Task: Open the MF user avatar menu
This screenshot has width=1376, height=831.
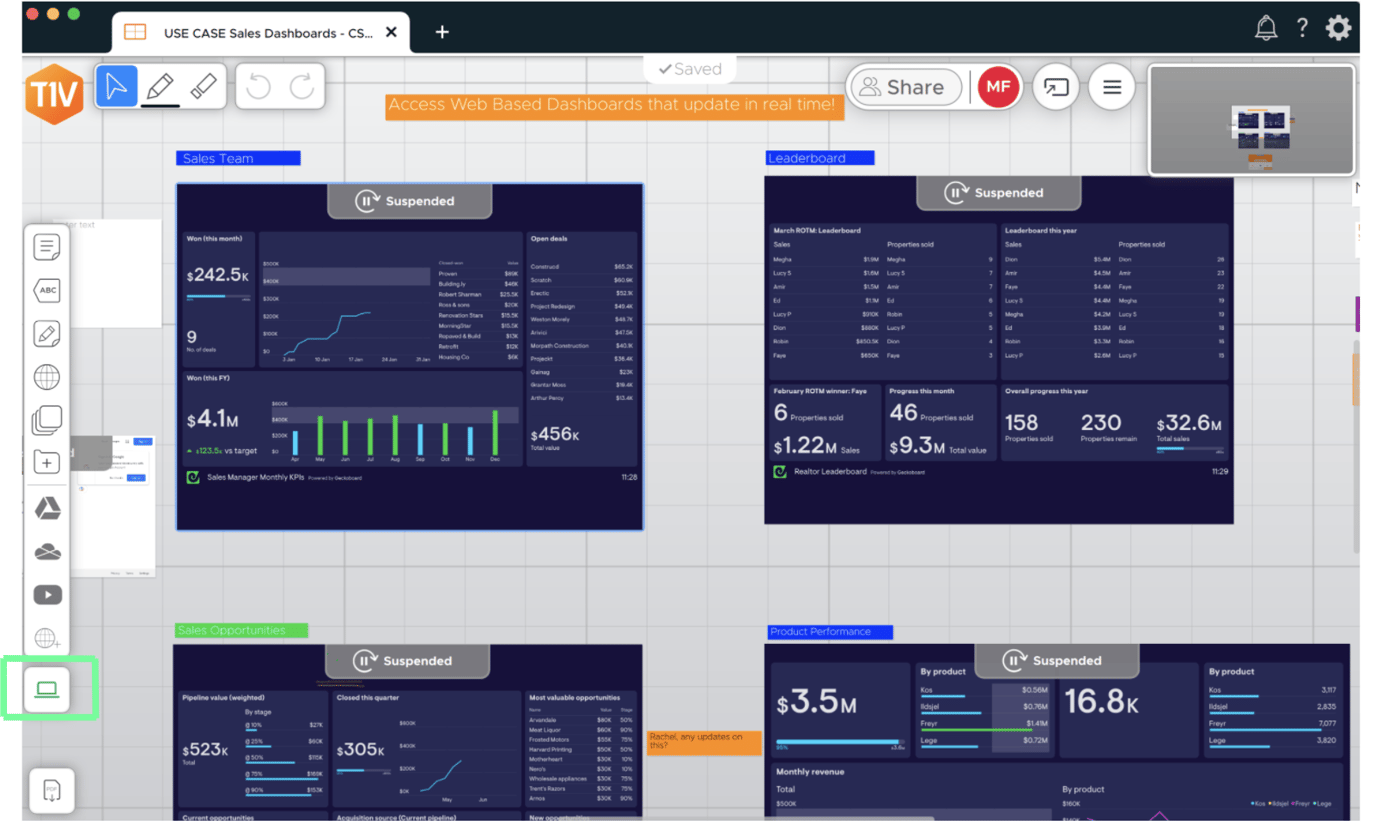Action: coord(997,88)
